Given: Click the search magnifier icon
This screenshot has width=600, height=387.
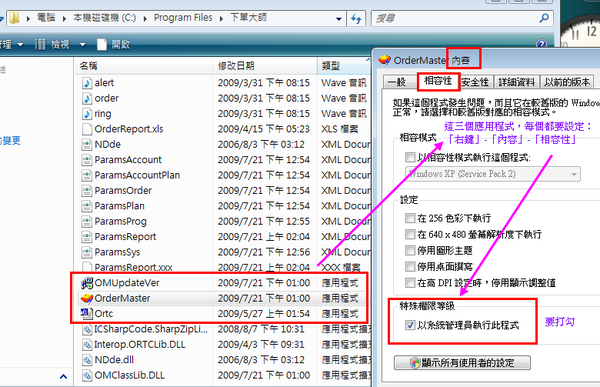Looking at the screenshot, I should click(x=544, y=18).
